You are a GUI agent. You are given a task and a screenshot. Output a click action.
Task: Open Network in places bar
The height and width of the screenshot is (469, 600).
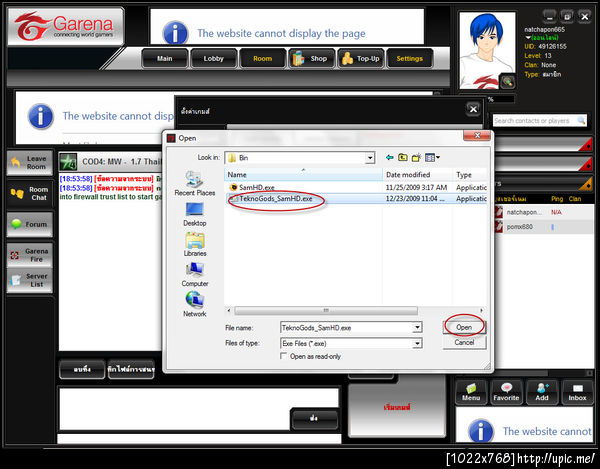click(194, 305)
